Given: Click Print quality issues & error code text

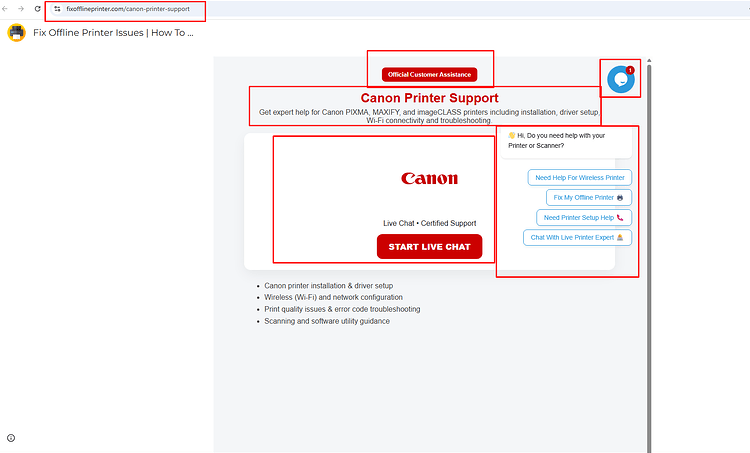Looking at the screenshot, I should tap(342, 309).
